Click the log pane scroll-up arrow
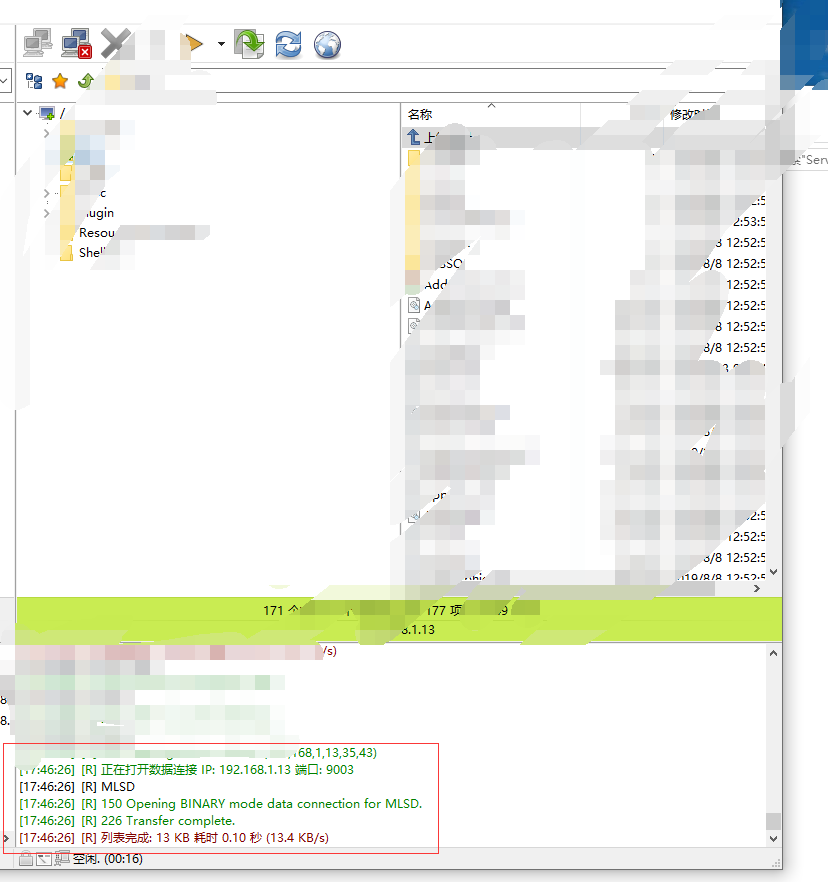This screenshot has width=828, height=882. (773, 653)
